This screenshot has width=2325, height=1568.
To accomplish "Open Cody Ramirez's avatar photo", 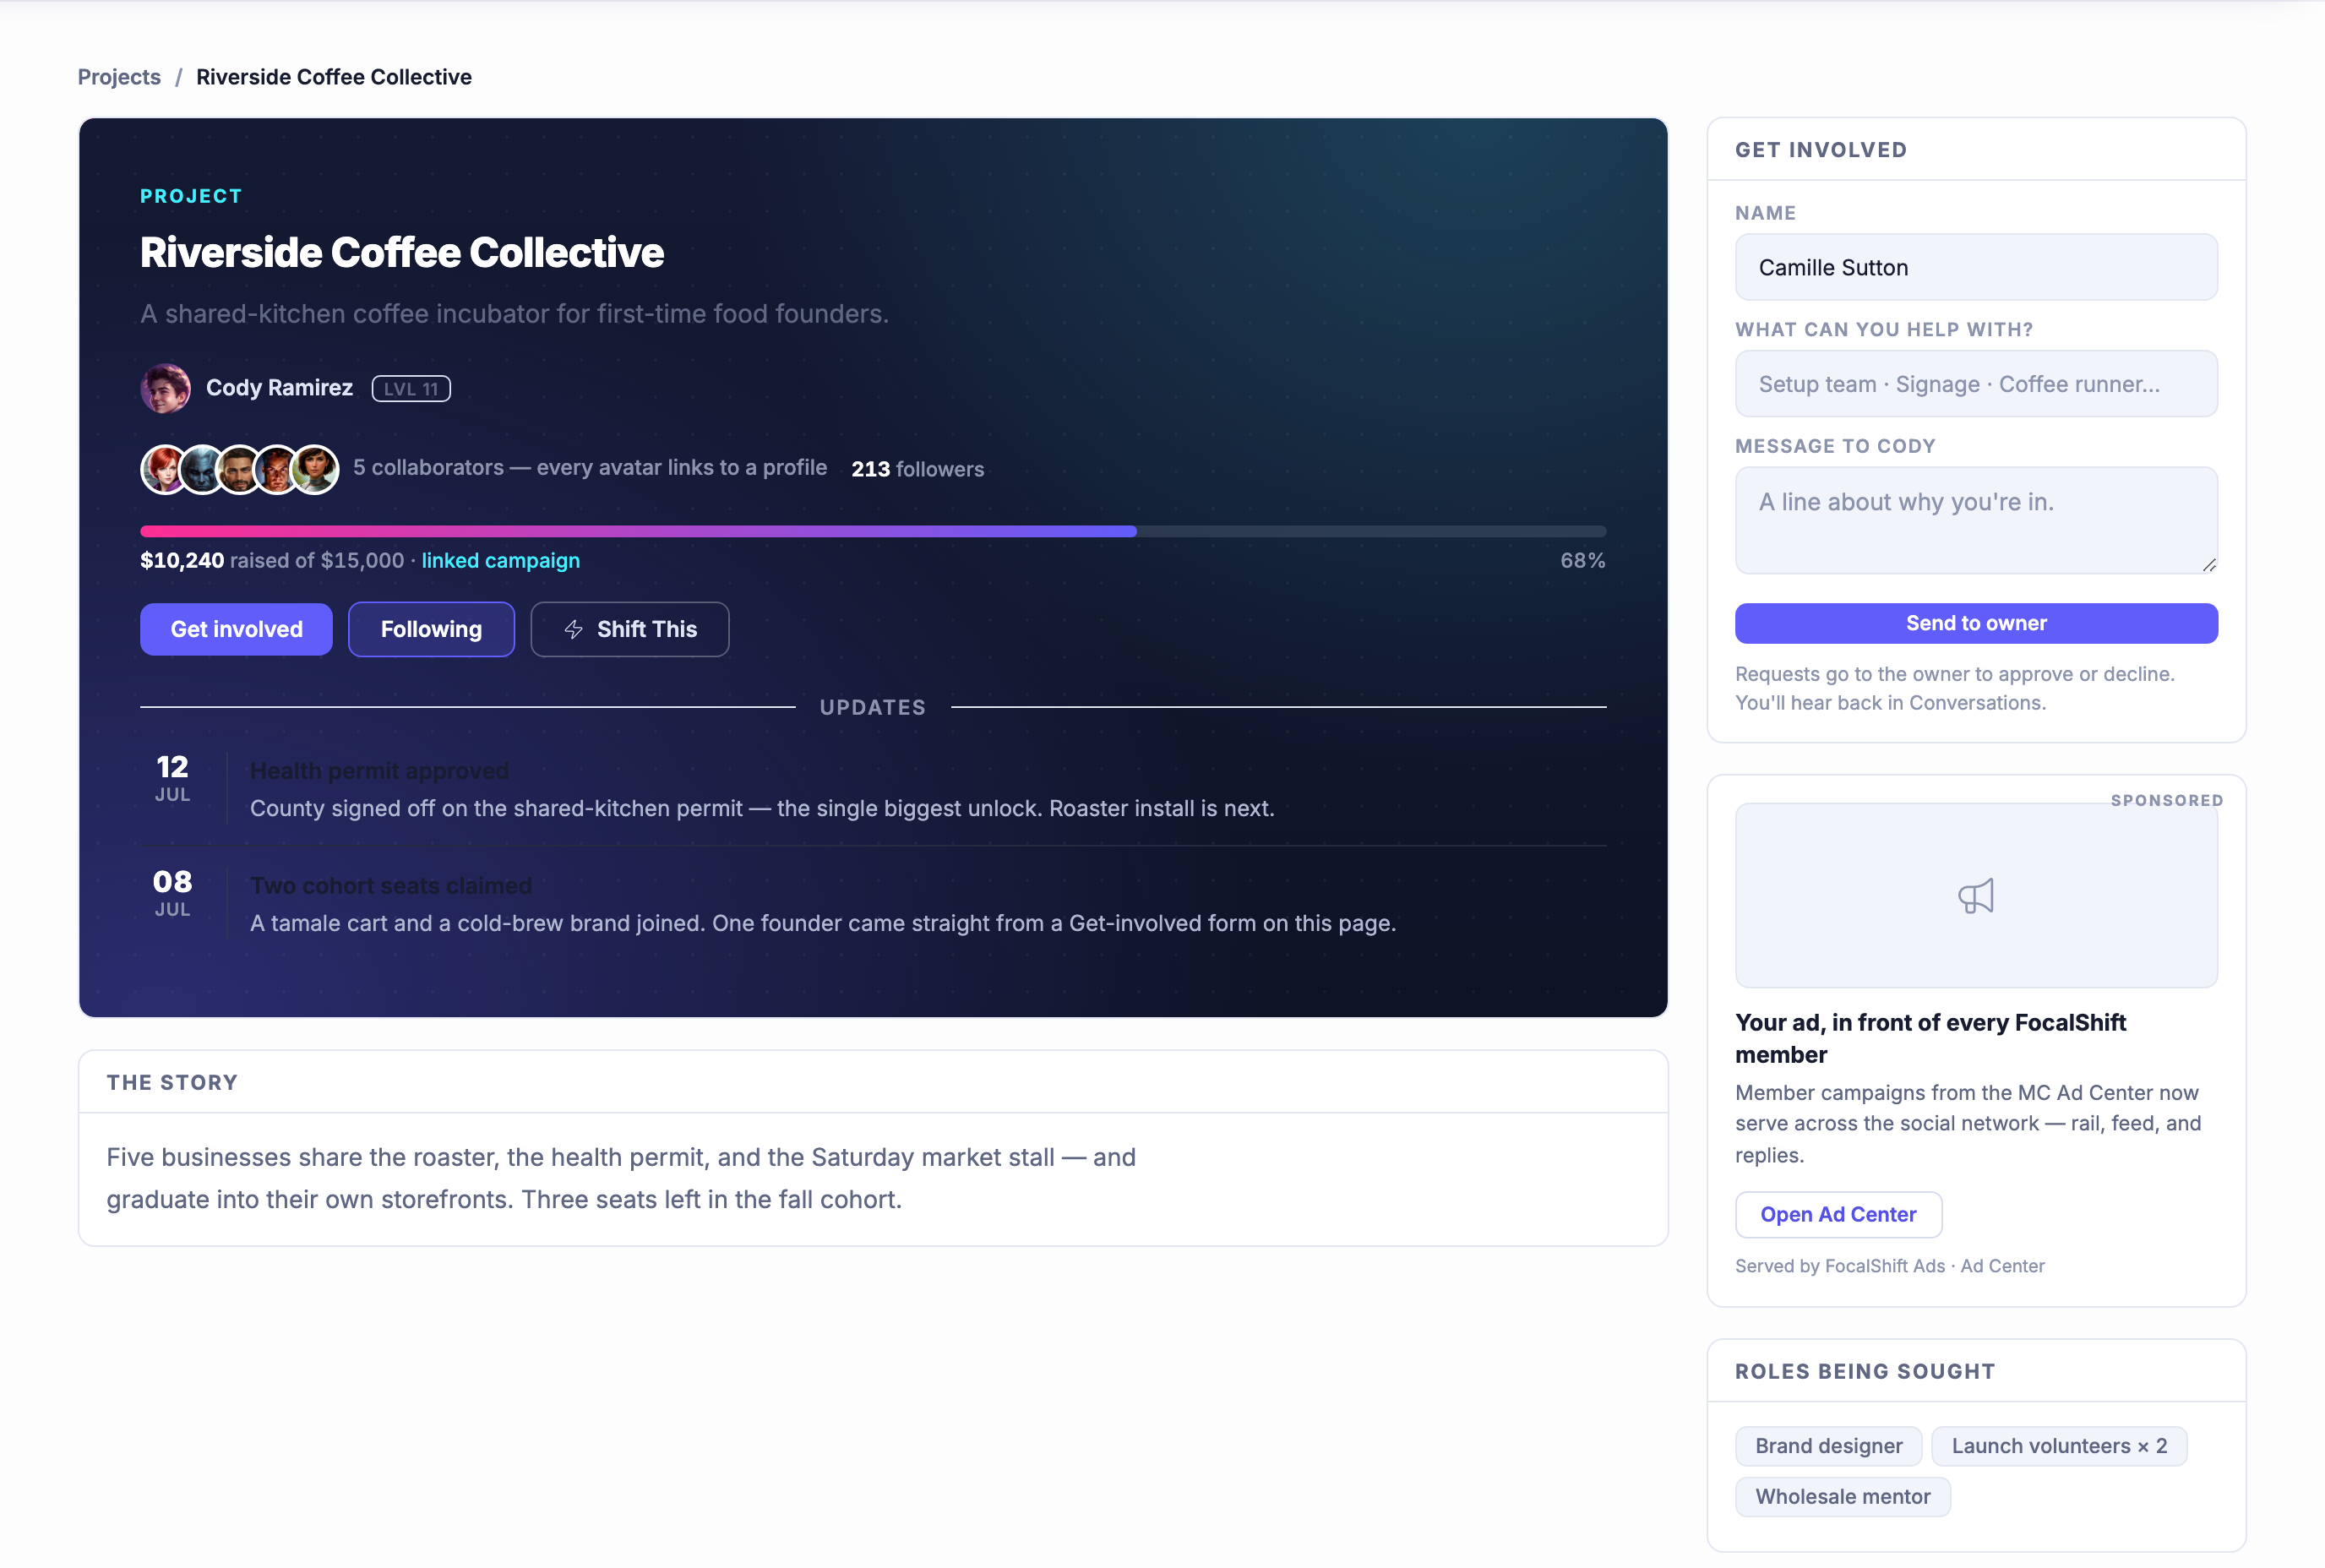I will coord(165,388).
